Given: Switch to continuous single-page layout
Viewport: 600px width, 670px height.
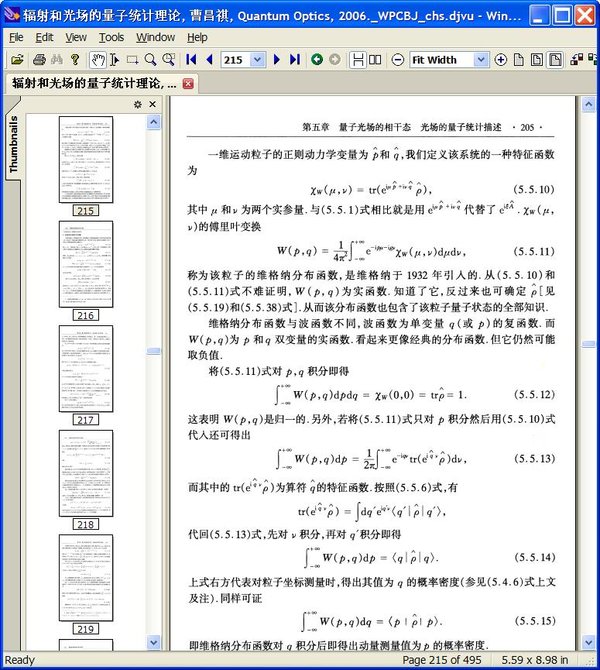Looking at the screenshot, I should (x=358, y=60).
